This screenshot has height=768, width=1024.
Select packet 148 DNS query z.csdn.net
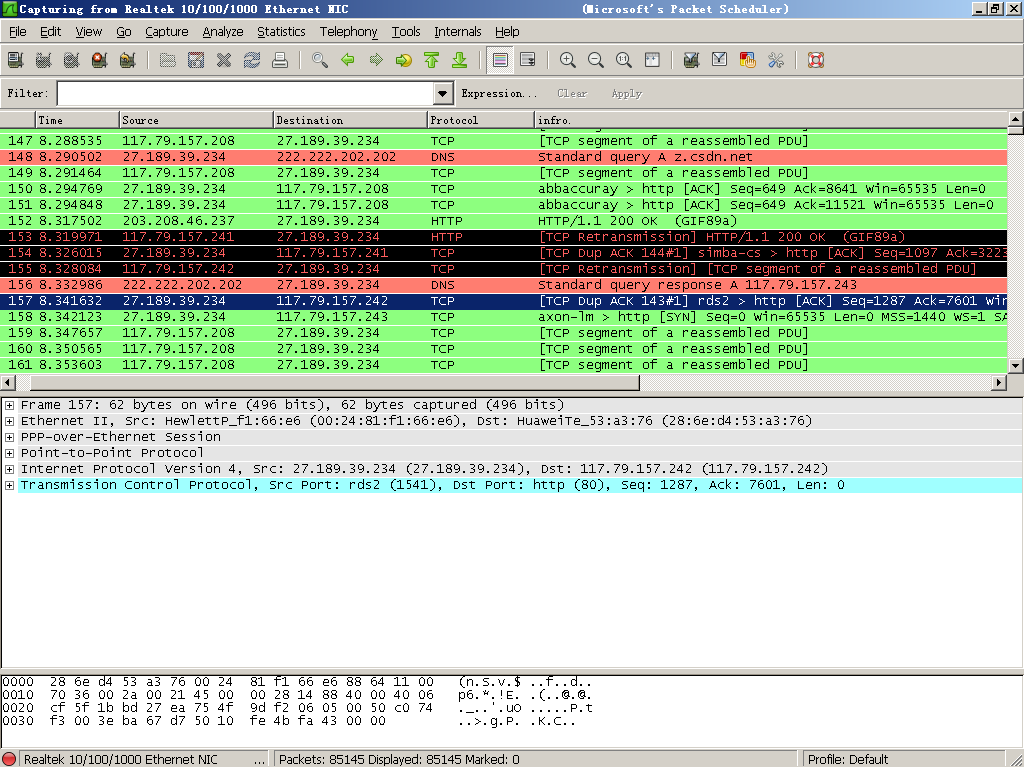504,157
